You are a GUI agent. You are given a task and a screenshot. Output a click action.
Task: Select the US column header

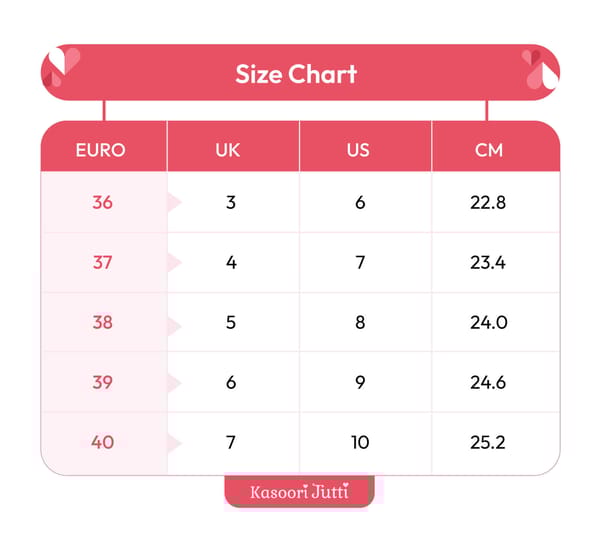pos(358,151)
